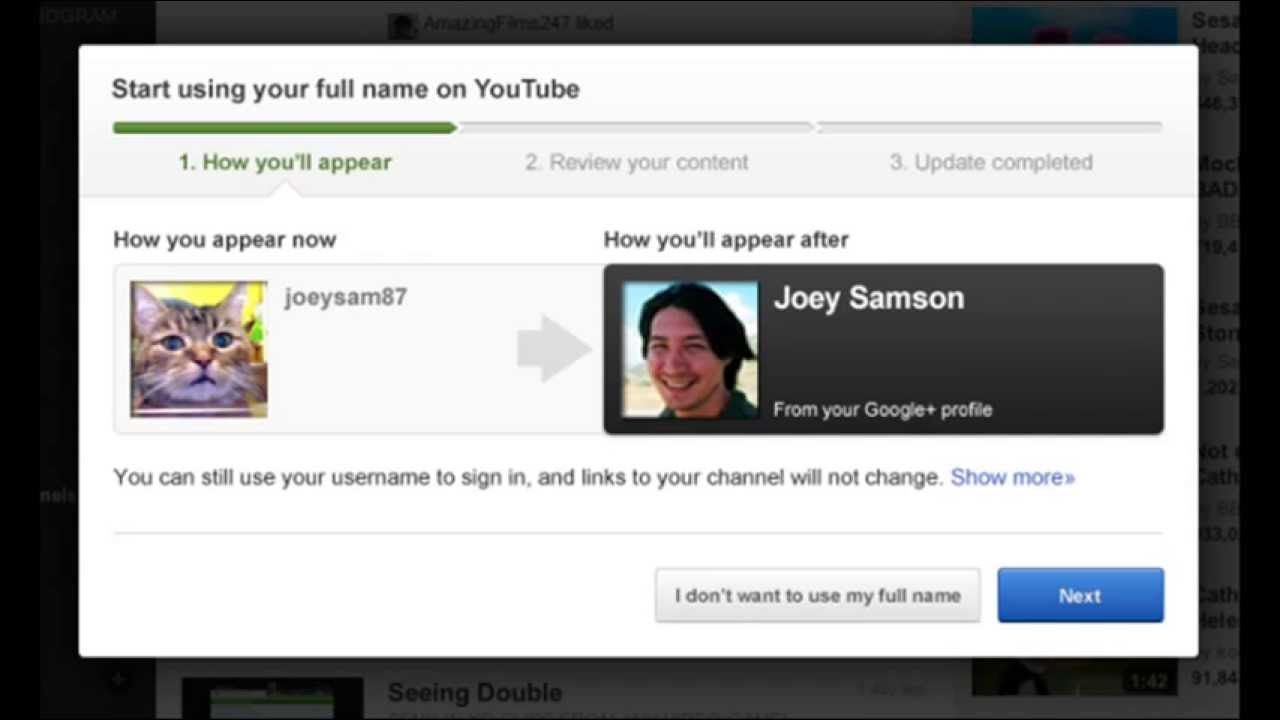Choose I don't want to use my full name

coord(817,595)
